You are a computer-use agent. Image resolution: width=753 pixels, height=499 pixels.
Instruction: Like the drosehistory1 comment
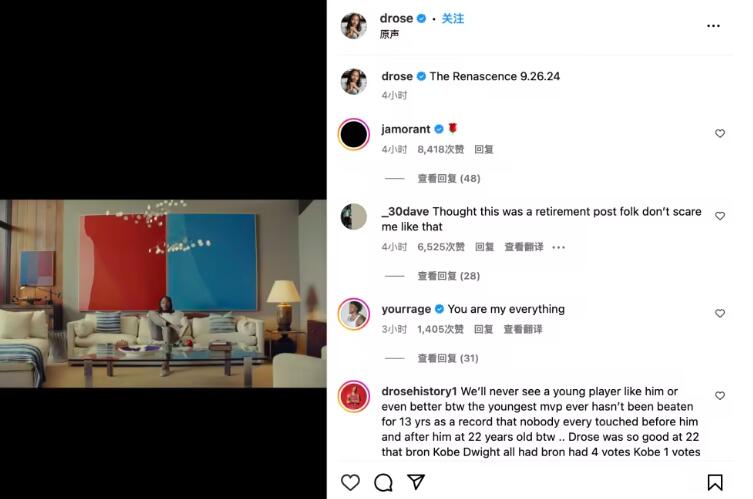(719, 396)
